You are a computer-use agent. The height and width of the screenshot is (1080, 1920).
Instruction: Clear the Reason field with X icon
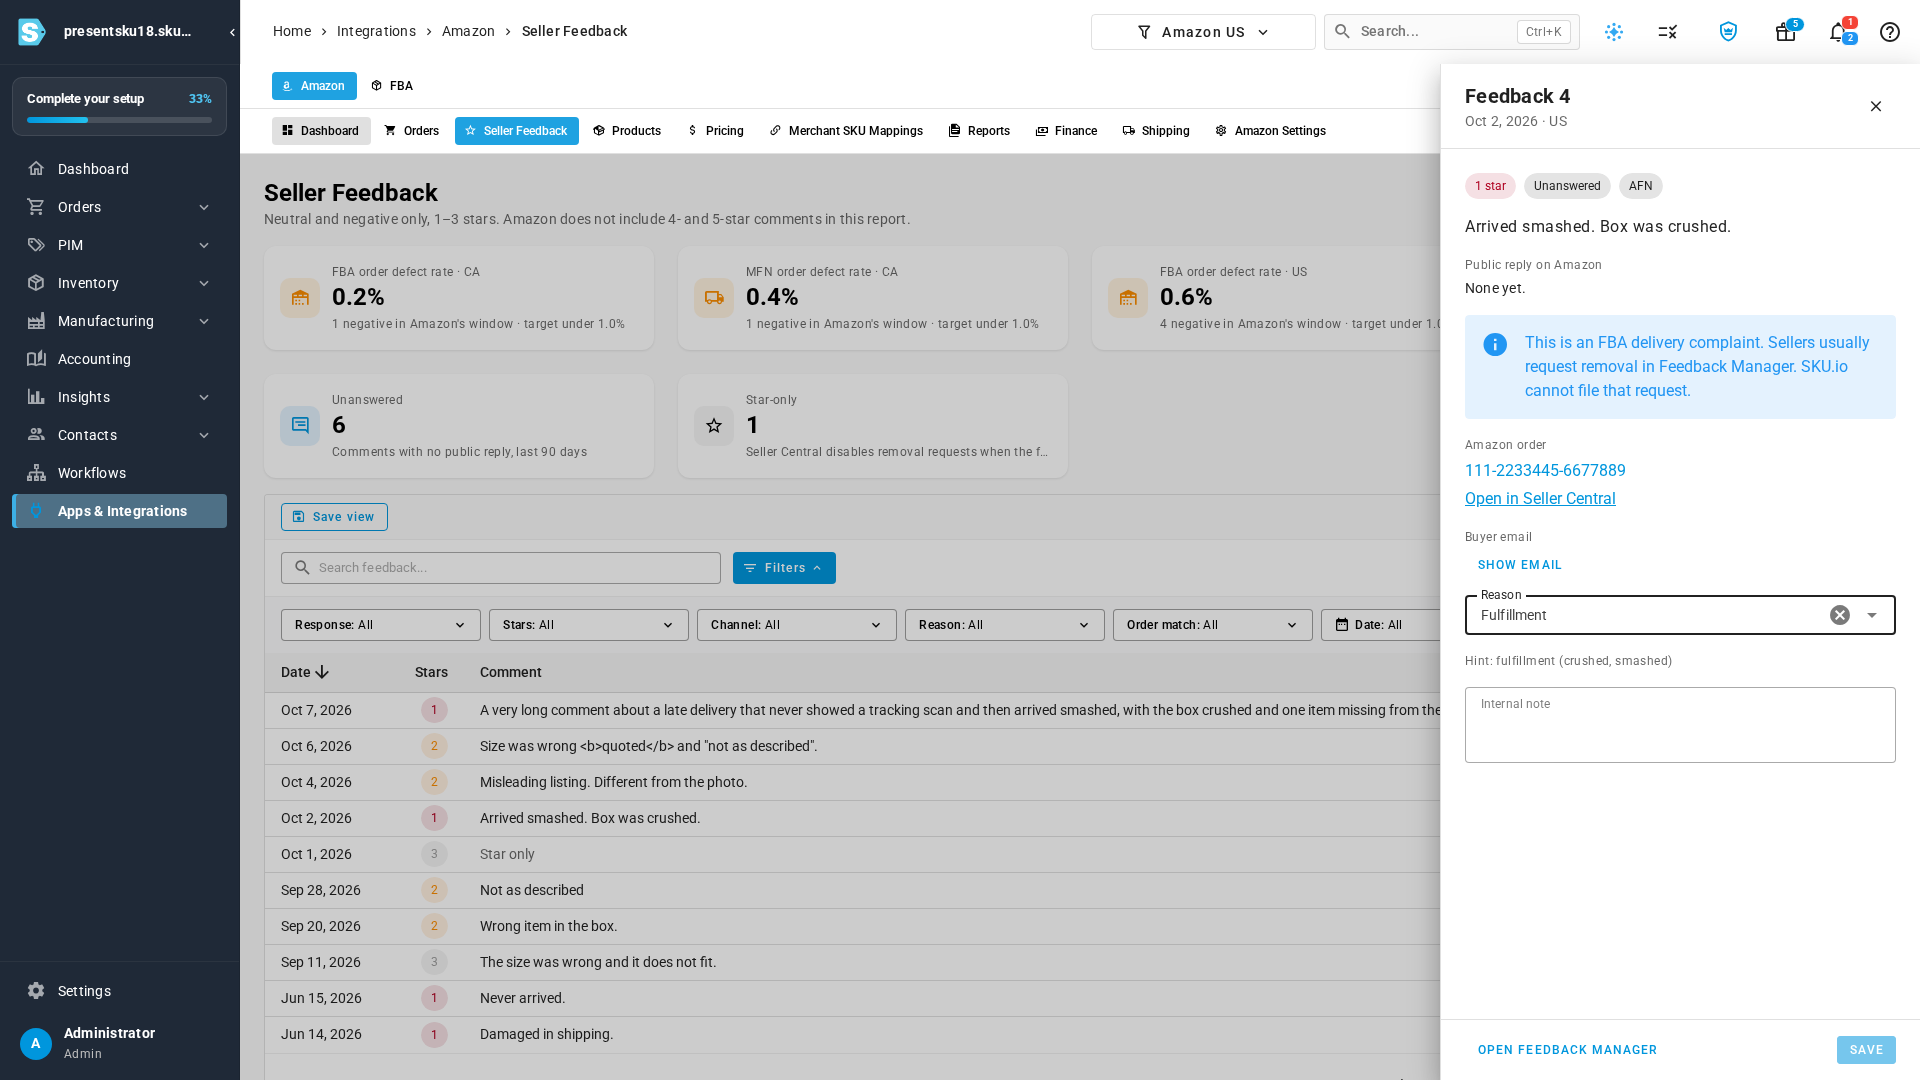[x=1840, y=615]
